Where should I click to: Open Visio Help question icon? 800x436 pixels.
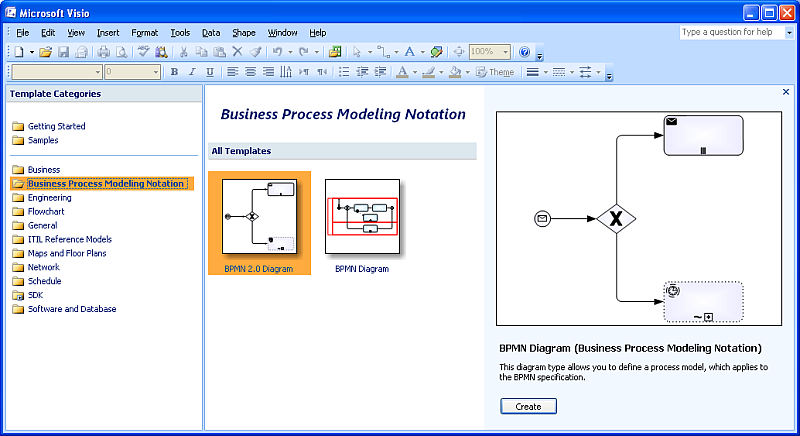tap(524, 52)
